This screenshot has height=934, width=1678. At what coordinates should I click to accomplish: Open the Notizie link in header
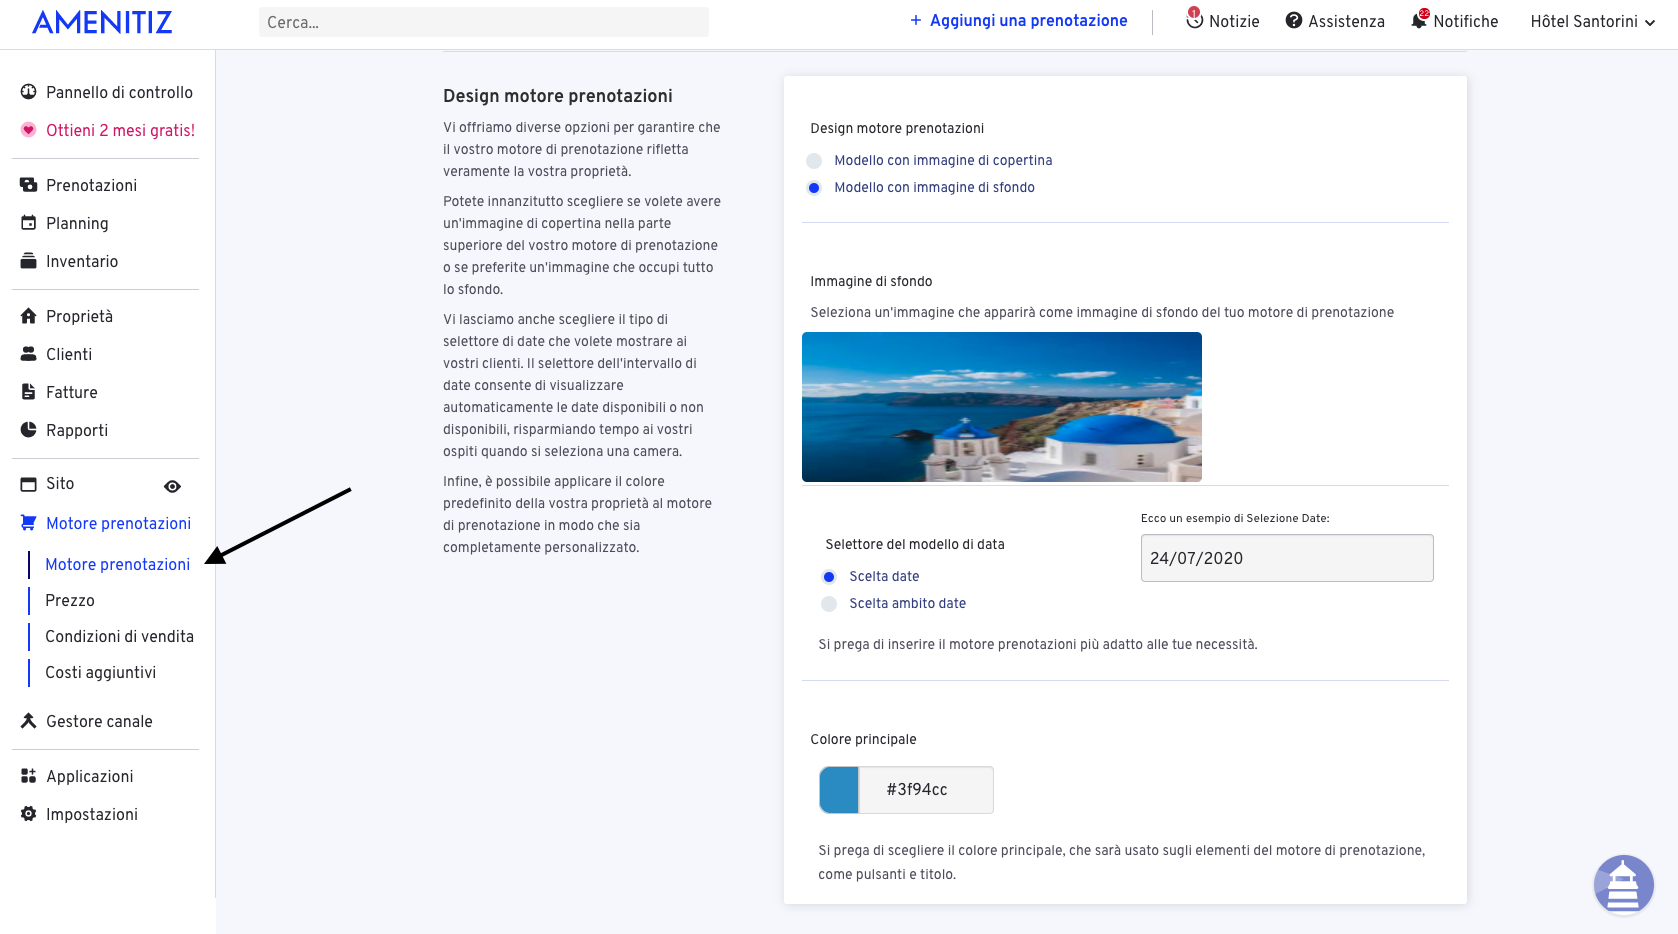tap(1234, 21)
